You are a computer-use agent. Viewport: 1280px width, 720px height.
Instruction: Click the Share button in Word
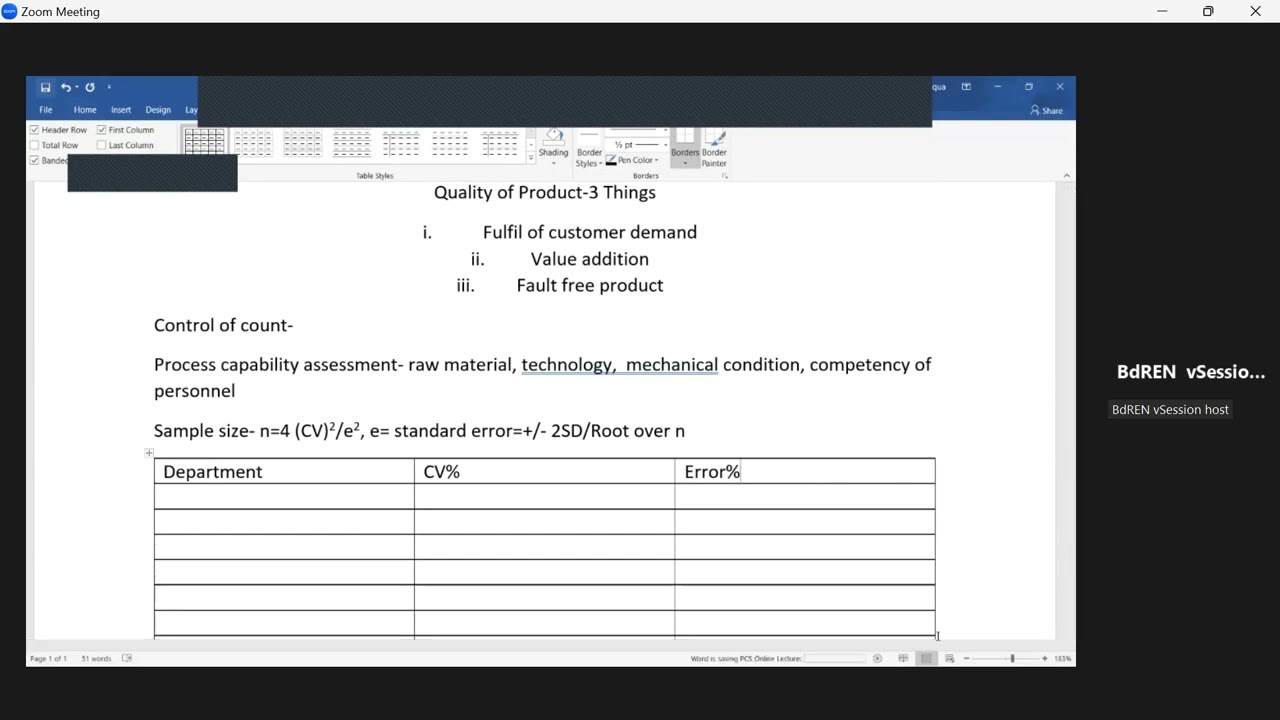pos(1047,110)
